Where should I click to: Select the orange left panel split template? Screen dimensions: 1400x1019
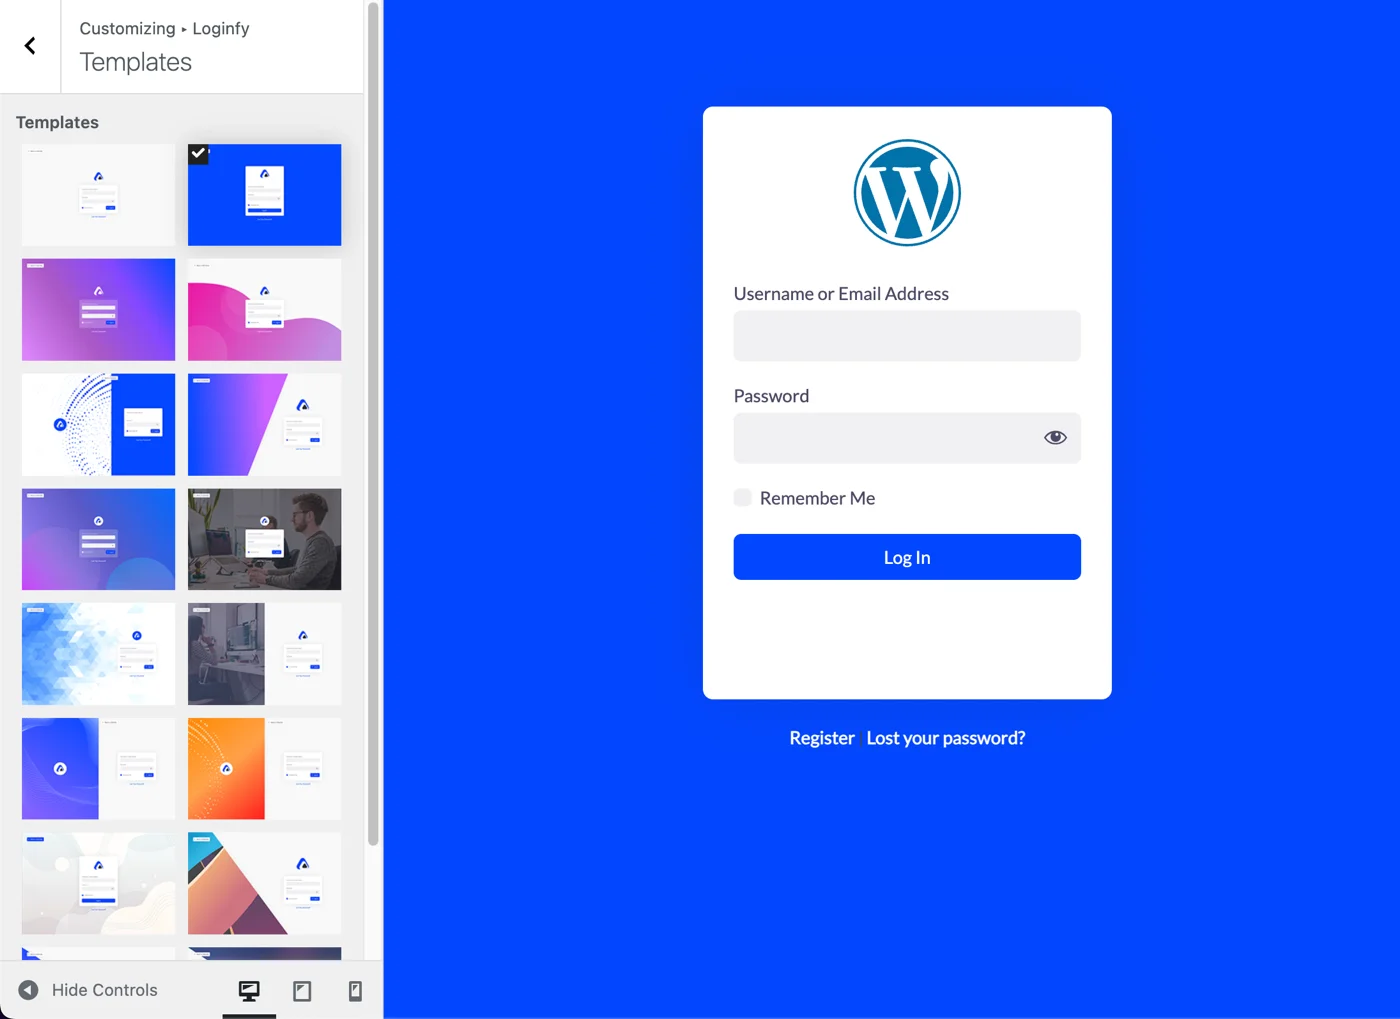(x=264, y=769)
